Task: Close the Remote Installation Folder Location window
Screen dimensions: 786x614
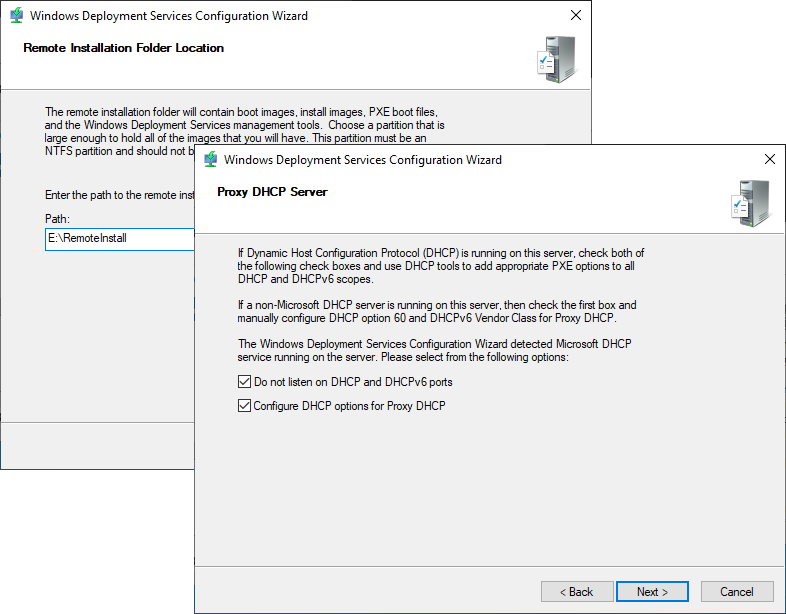Action: point(576,15)
